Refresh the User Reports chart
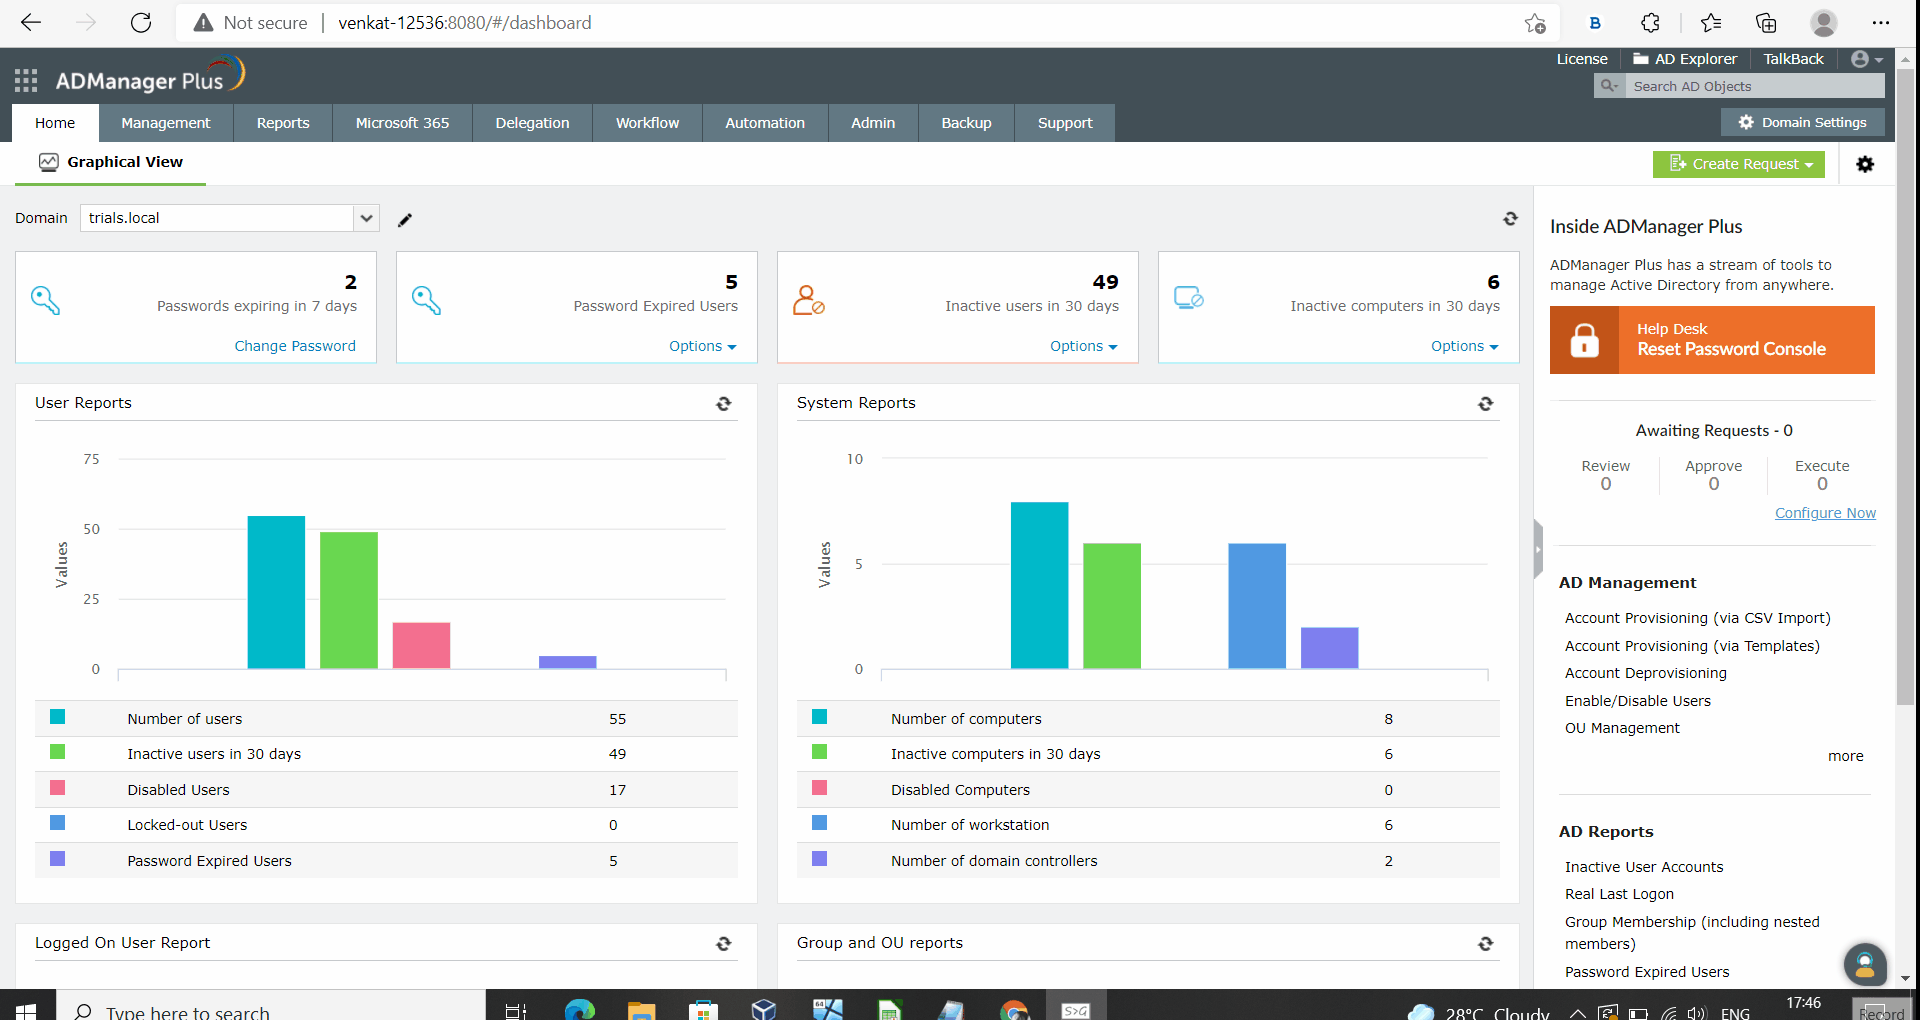Screen dimensions: 1920x1020 (x=724, y=403)
